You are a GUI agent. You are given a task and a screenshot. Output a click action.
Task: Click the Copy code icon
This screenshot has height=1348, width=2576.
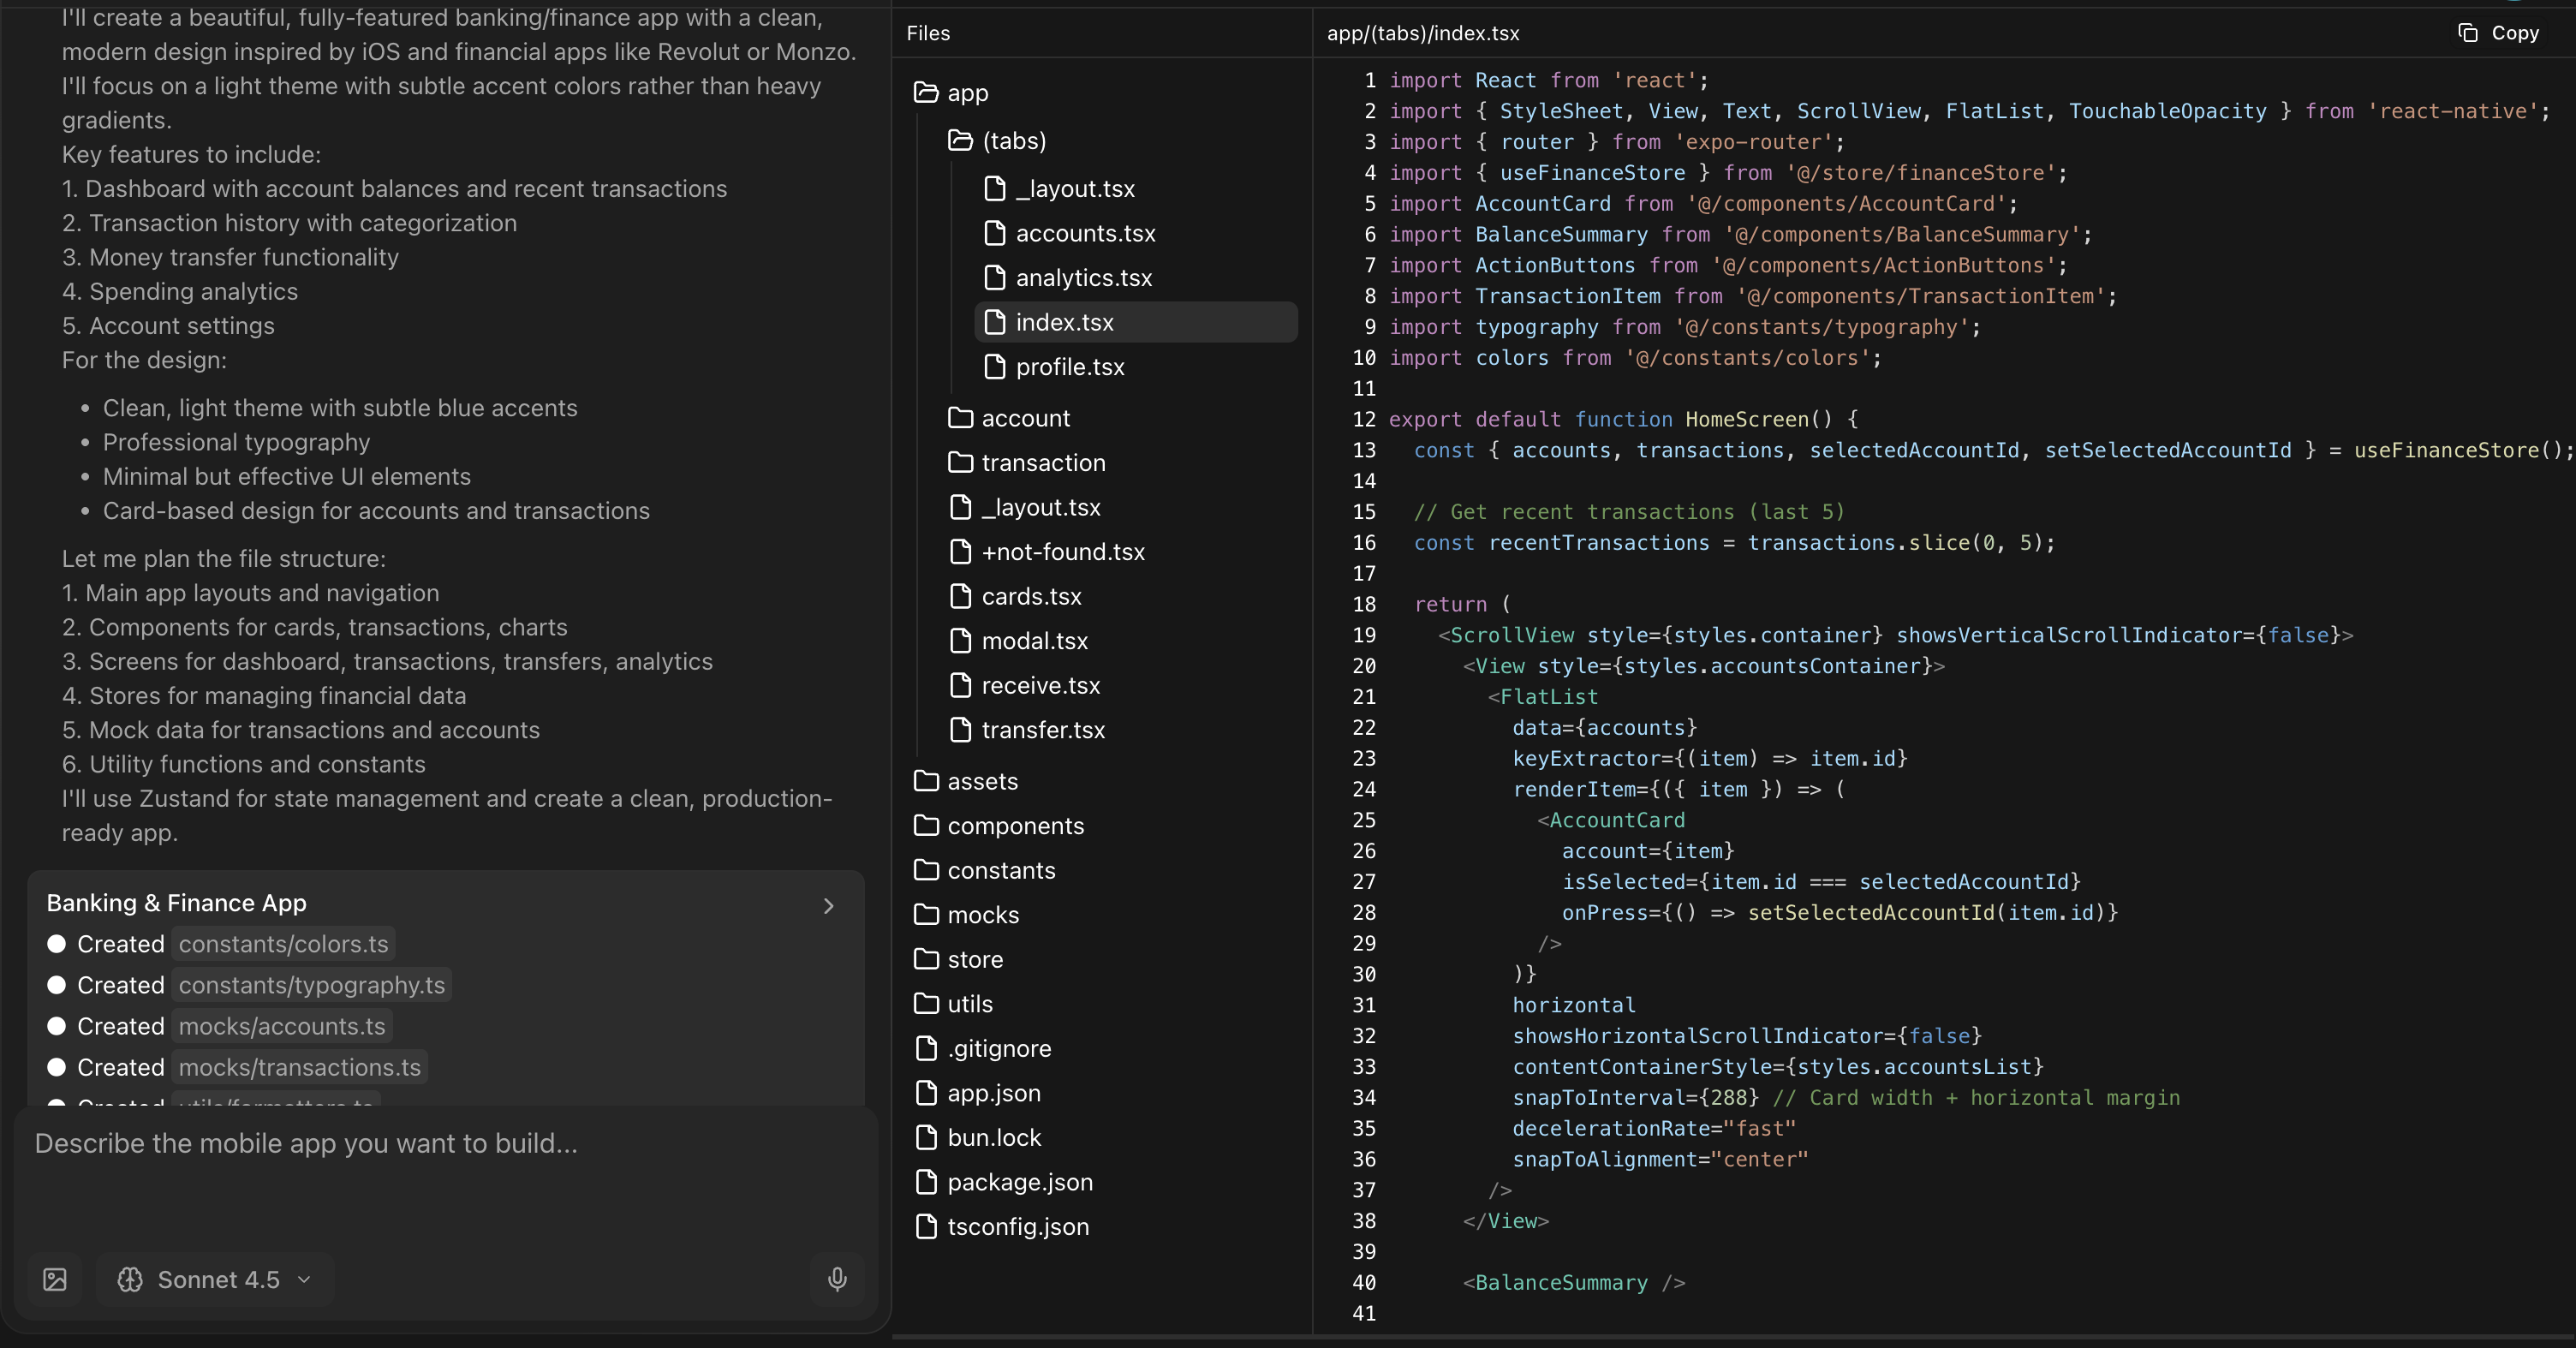pos(2467,33)
